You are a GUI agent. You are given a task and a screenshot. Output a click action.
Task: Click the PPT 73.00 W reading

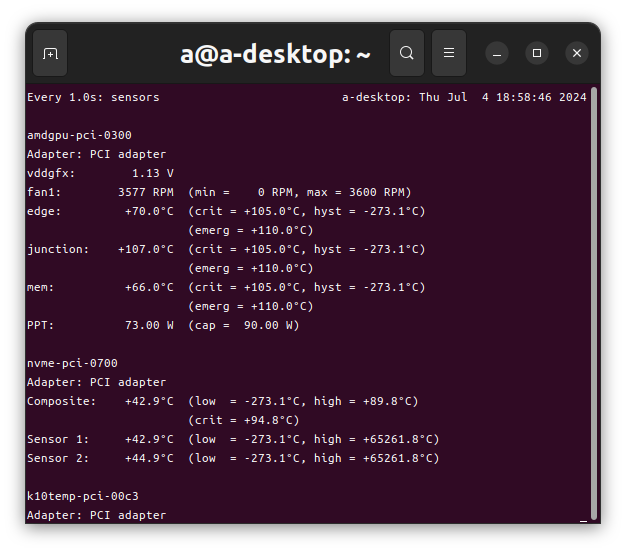pyautogui.click(x=149, y=325)
